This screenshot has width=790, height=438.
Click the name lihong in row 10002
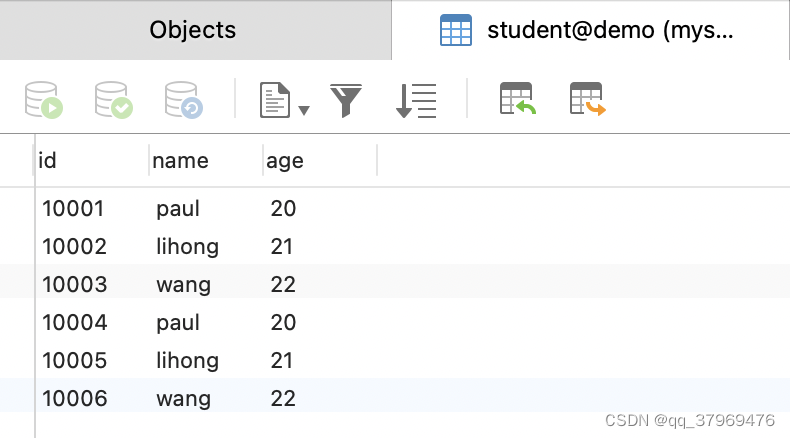(x=187, y=247)
